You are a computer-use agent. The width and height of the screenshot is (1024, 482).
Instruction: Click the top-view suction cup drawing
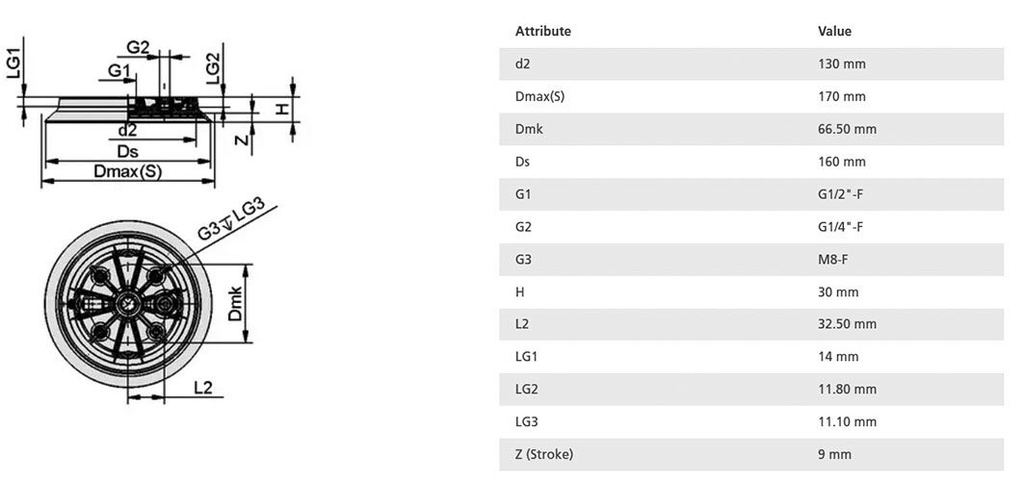[130, 304]
